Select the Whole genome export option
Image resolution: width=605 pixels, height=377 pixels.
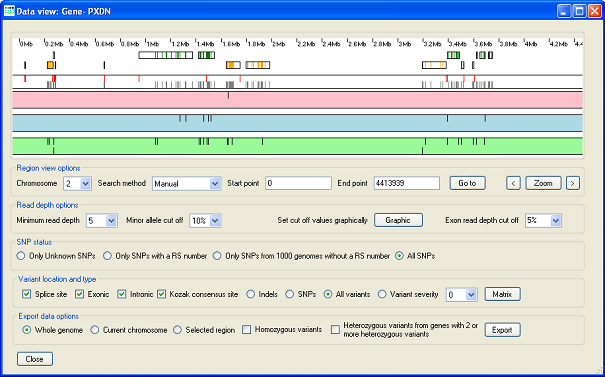[x=27, y=330]
